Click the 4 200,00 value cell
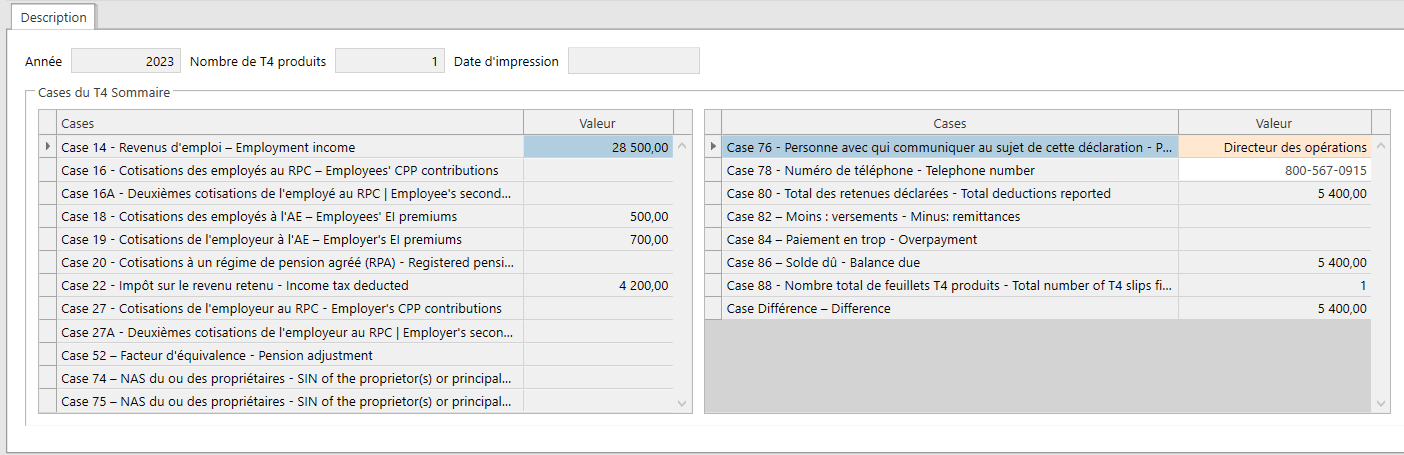 [598, 285]
